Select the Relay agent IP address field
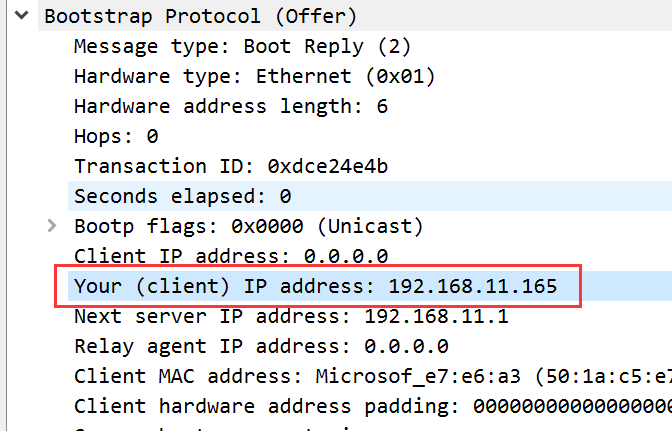This screenshot has width=672, height=431. click(260, 346)
